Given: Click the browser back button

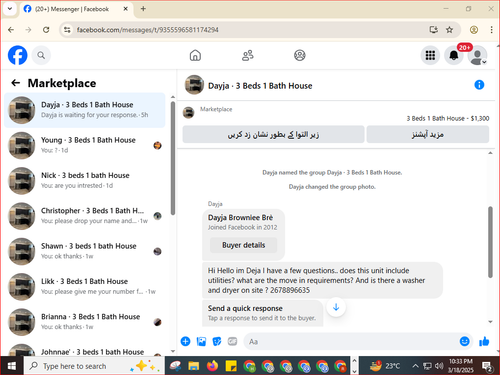Looking at the screenshot, I should [x=11, y=30].
